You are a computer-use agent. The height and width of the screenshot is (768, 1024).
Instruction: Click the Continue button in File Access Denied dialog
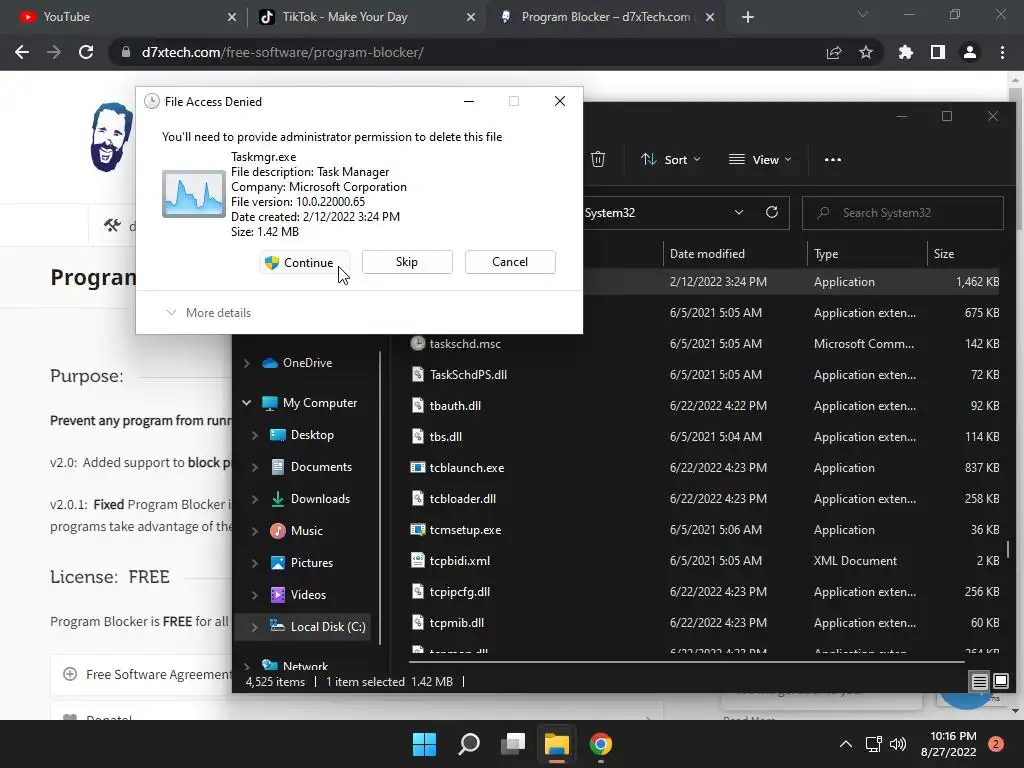(x=304, y=263)
